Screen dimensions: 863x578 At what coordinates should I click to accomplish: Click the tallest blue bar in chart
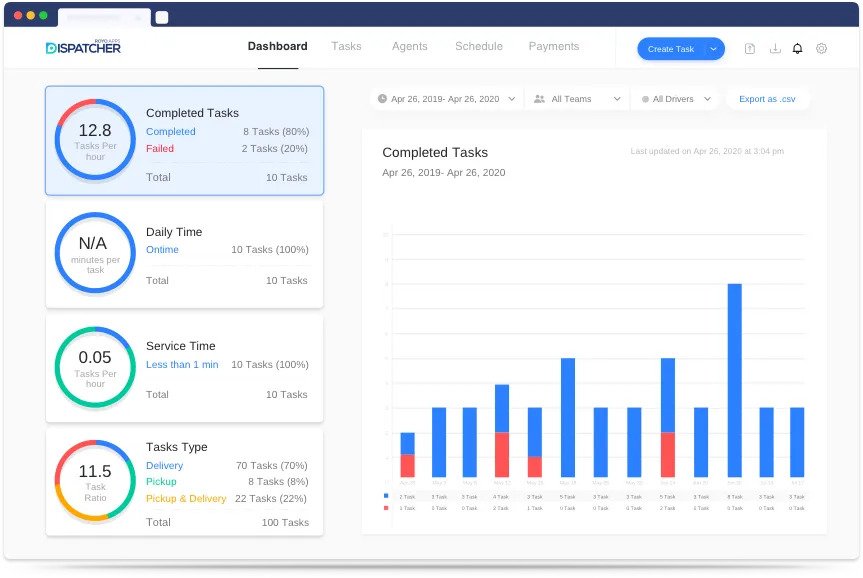734,380
